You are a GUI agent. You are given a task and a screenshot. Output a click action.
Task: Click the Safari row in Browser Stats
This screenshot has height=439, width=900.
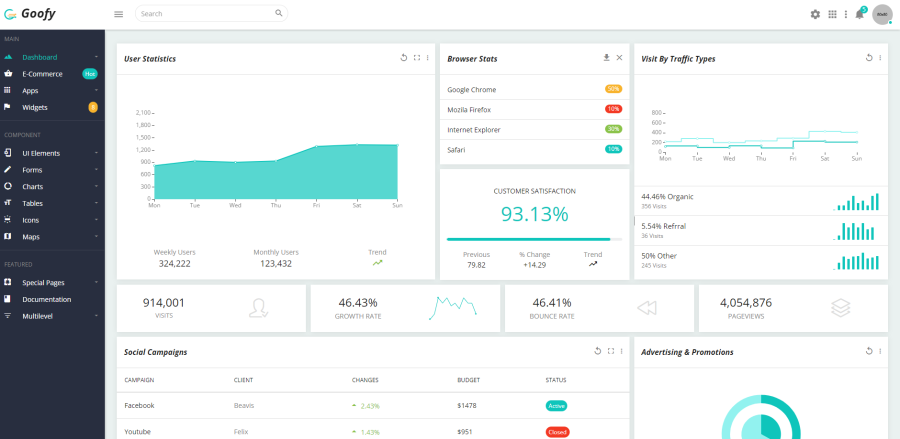[534, 150]
